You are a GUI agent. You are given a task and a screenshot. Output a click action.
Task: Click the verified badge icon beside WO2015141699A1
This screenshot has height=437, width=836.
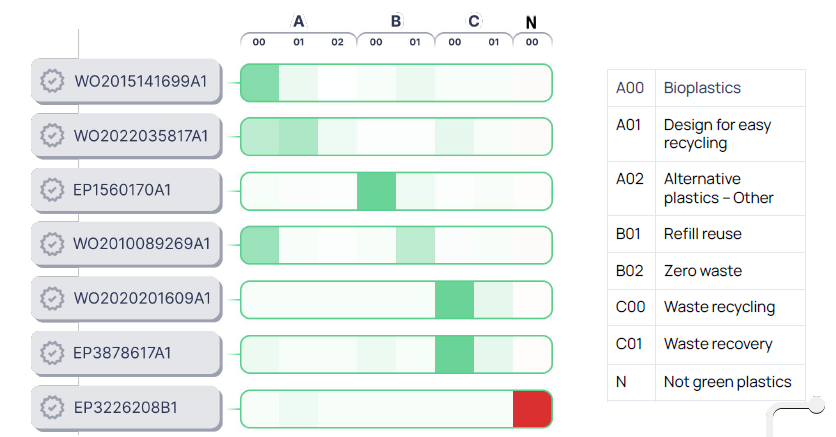click(52, 81)
